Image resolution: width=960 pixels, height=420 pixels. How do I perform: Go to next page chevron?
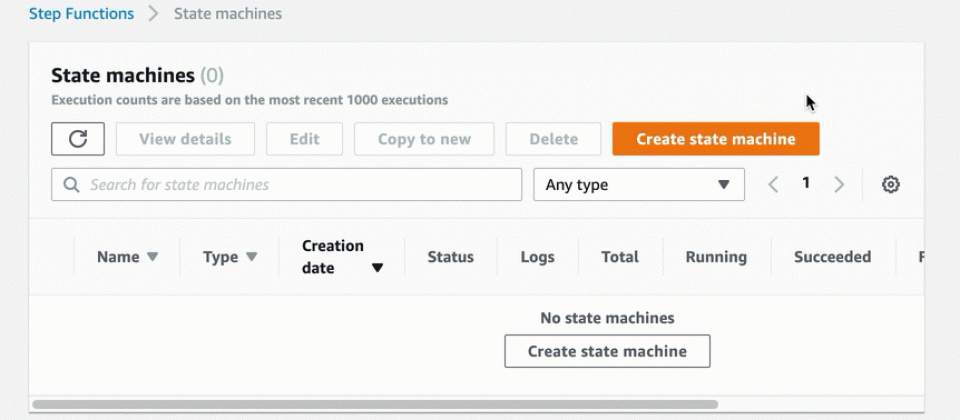point(839,185)
